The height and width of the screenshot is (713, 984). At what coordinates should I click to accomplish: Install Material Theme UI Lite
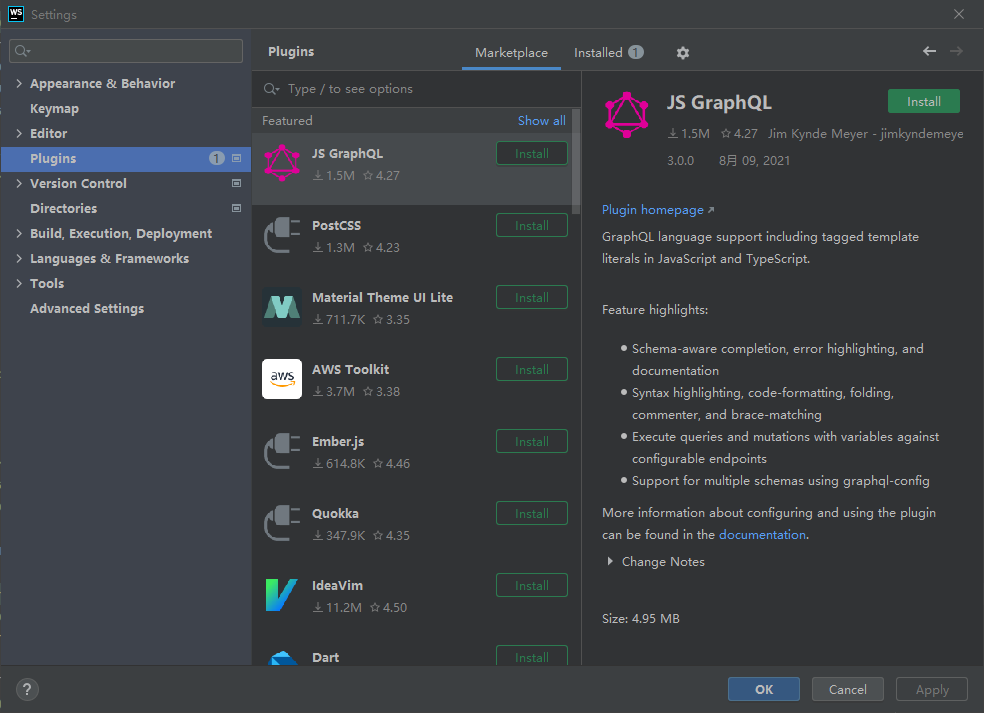point(532,298)
